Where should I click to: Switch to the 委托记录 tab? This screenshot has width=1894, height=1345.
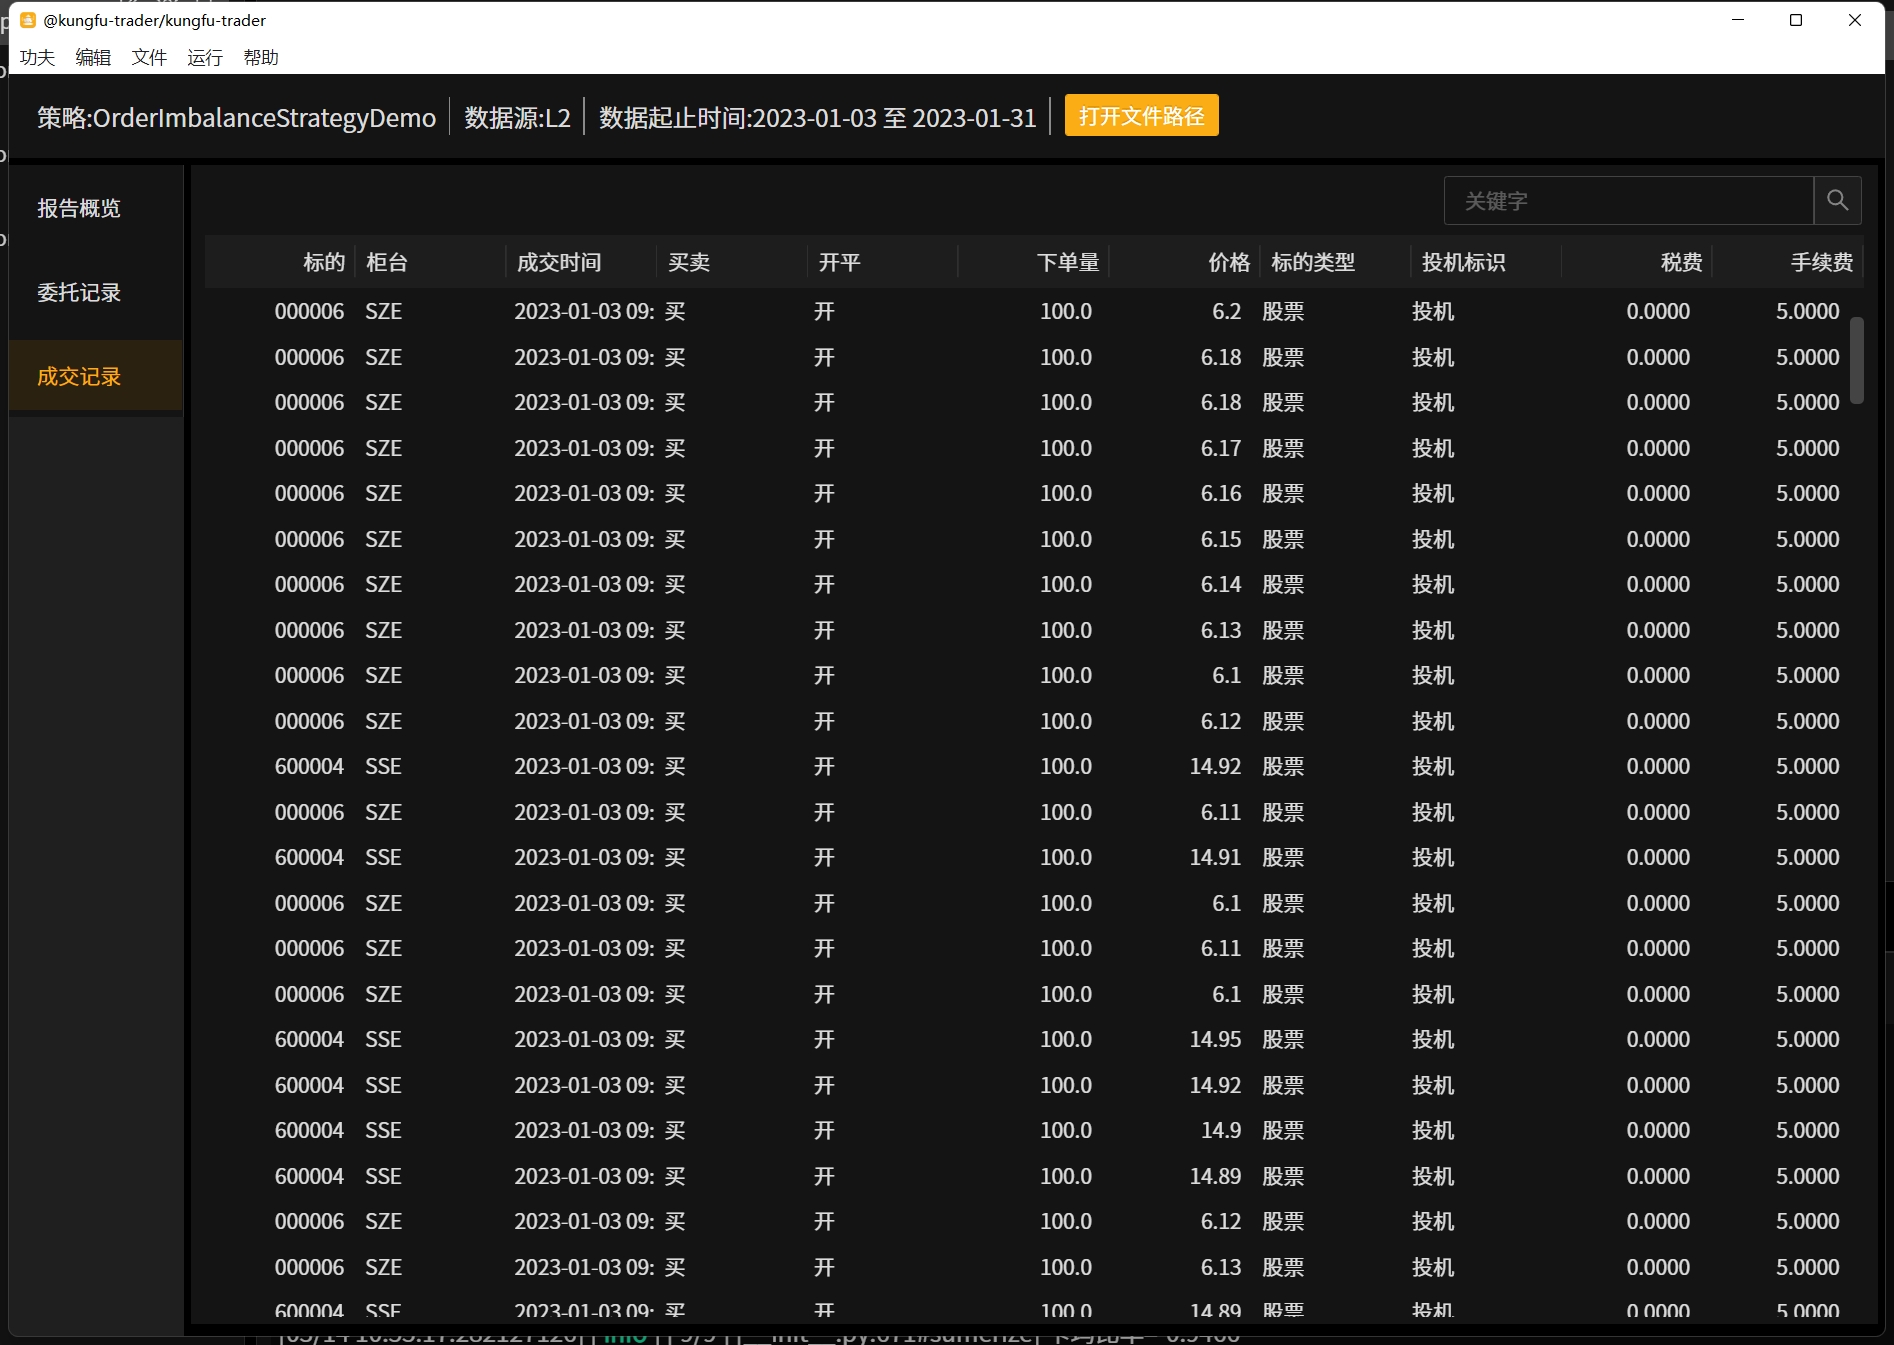pos(79,292)
